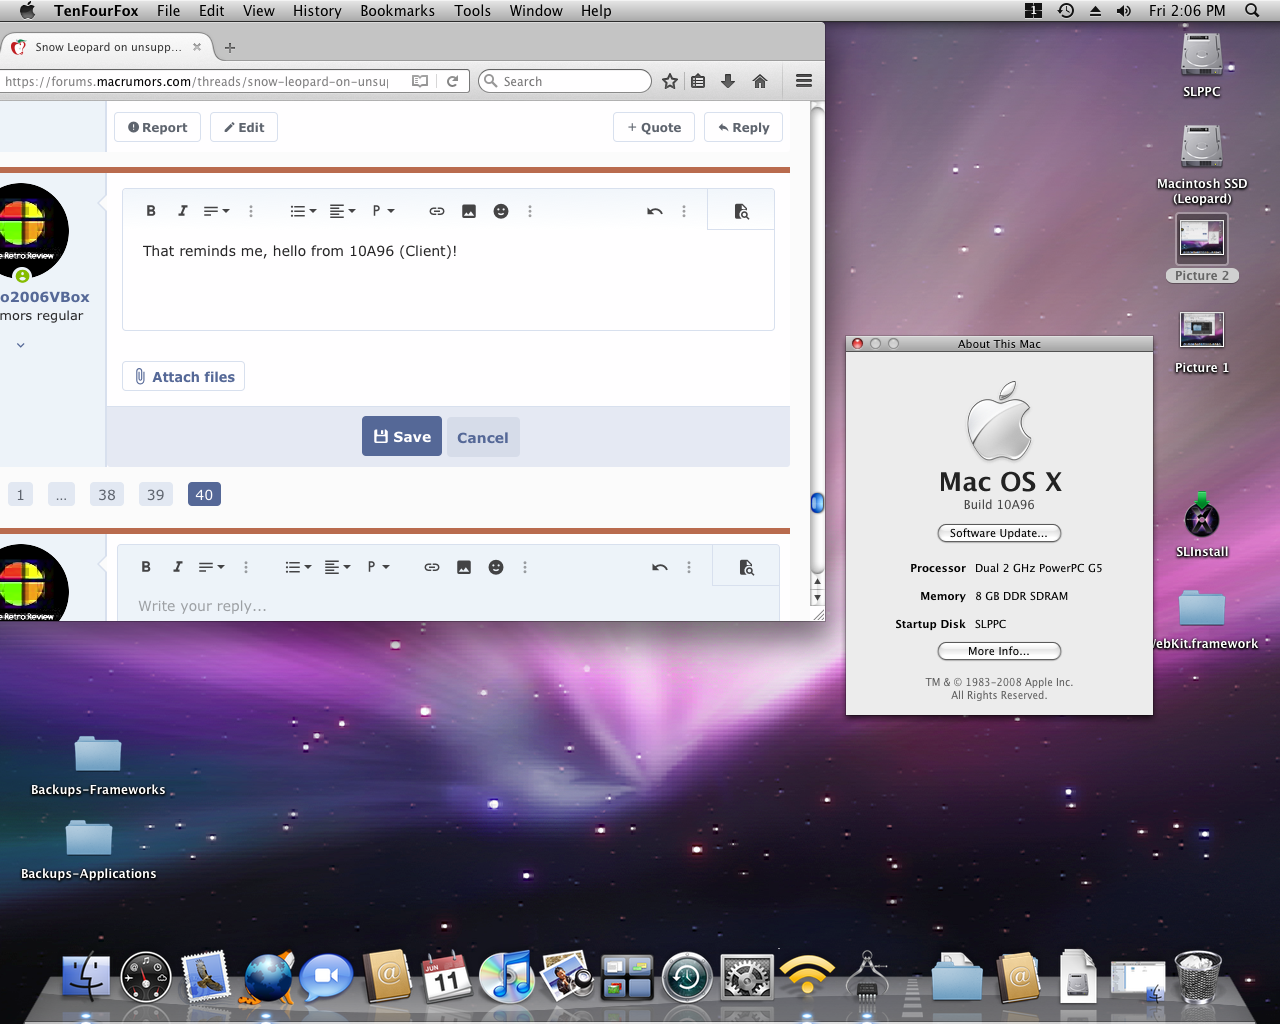Insert link using reply editor toolbar

[x=432, y=567]
